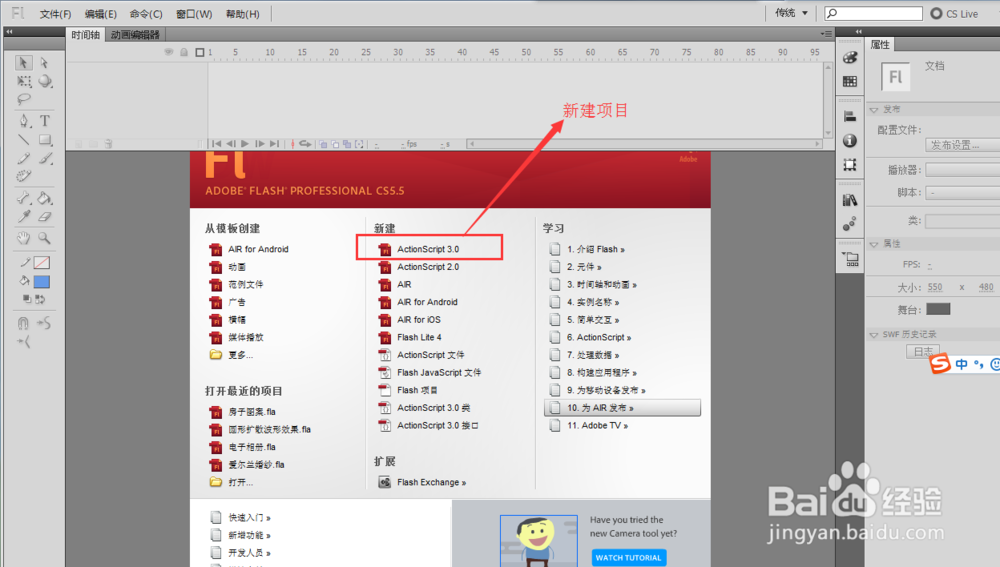The image size is (1000, 567).
Task: Select the 3D Rotation tool
Action: [45, 81]
